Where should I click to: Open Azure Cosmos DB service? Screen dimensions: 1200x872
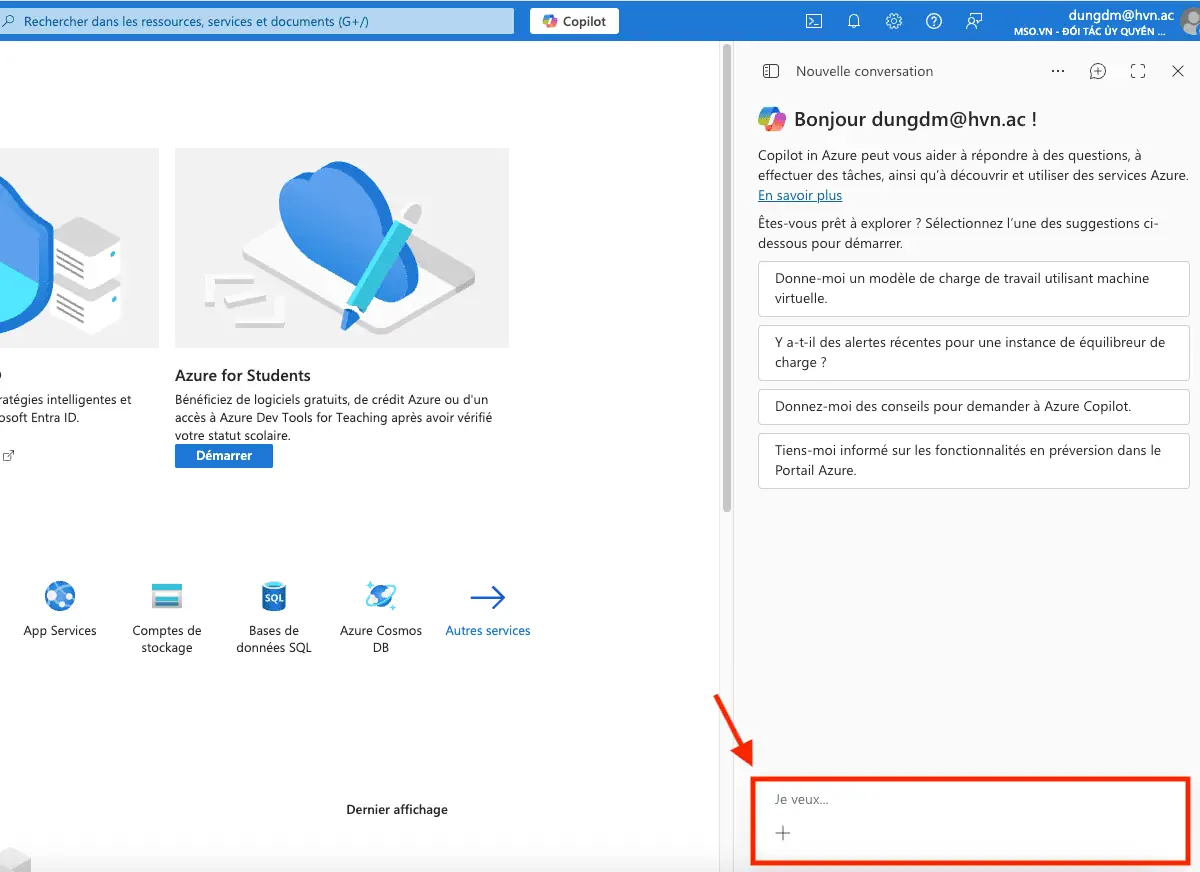[x=381, y=597]
